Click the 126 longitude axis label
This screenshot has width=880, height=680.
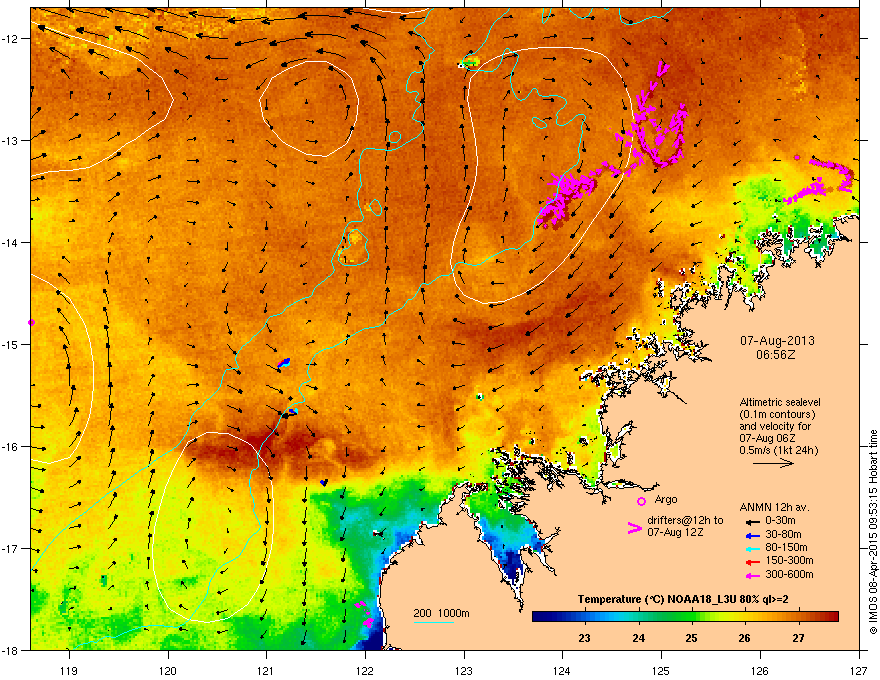click(x=760, y=670)
